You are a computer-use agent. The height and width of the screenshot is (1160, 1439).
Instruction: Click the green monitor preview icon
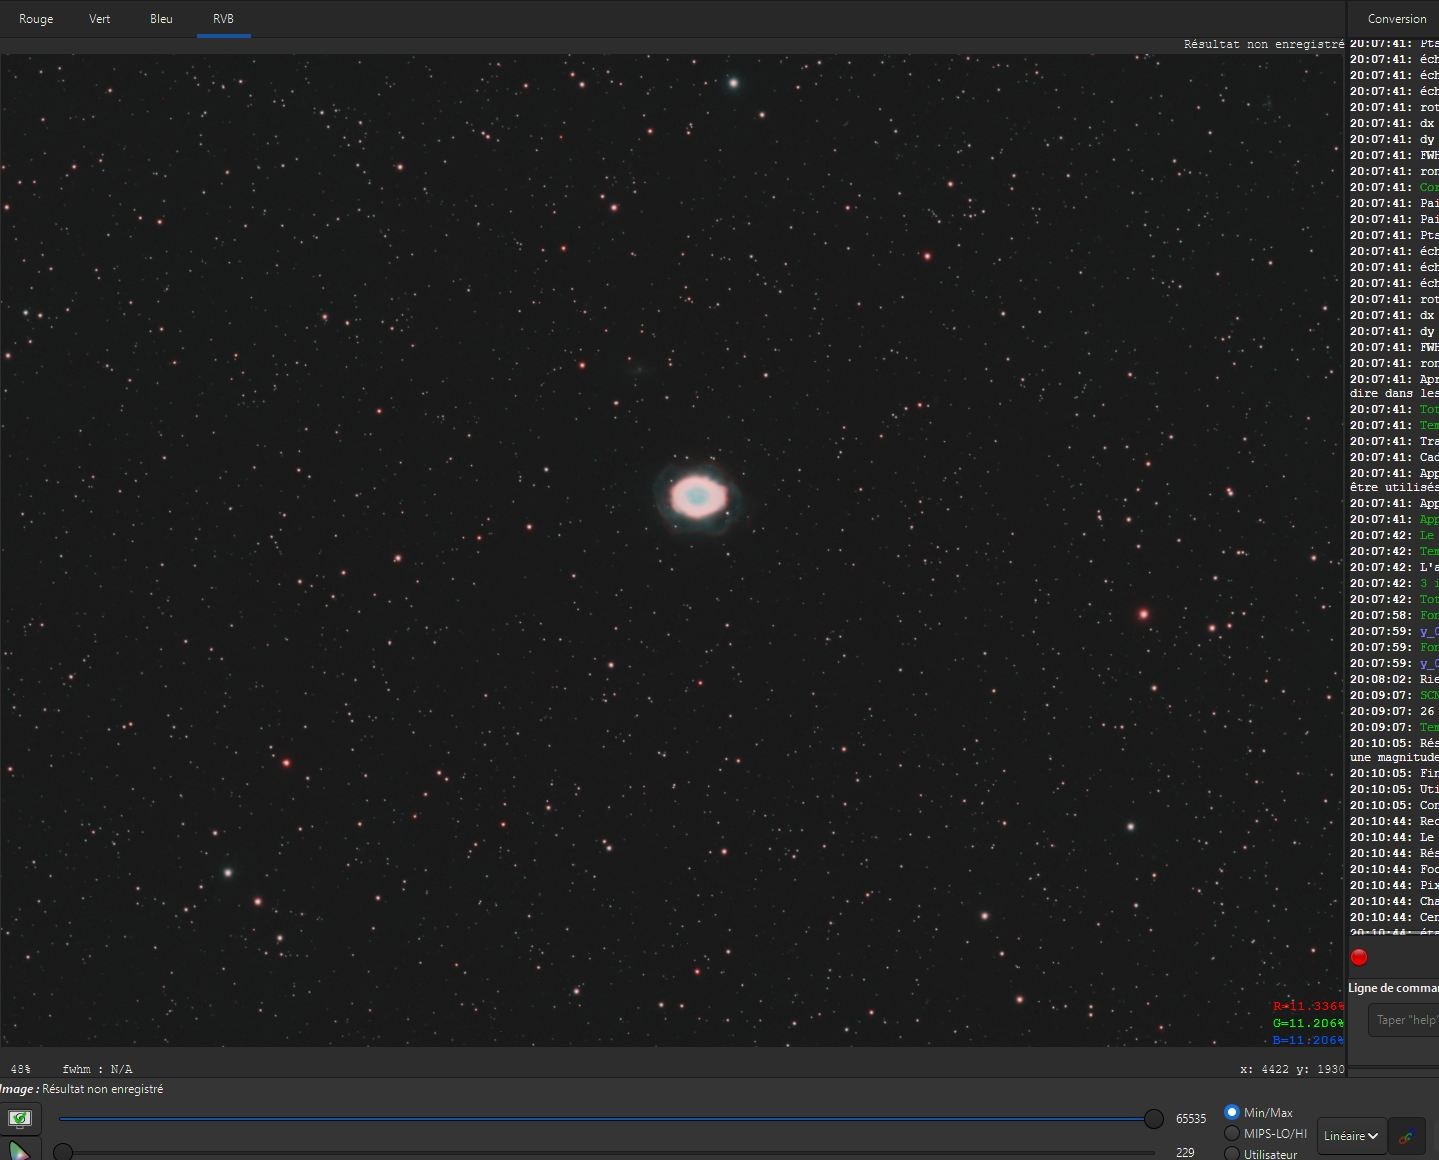point(19,1118)
